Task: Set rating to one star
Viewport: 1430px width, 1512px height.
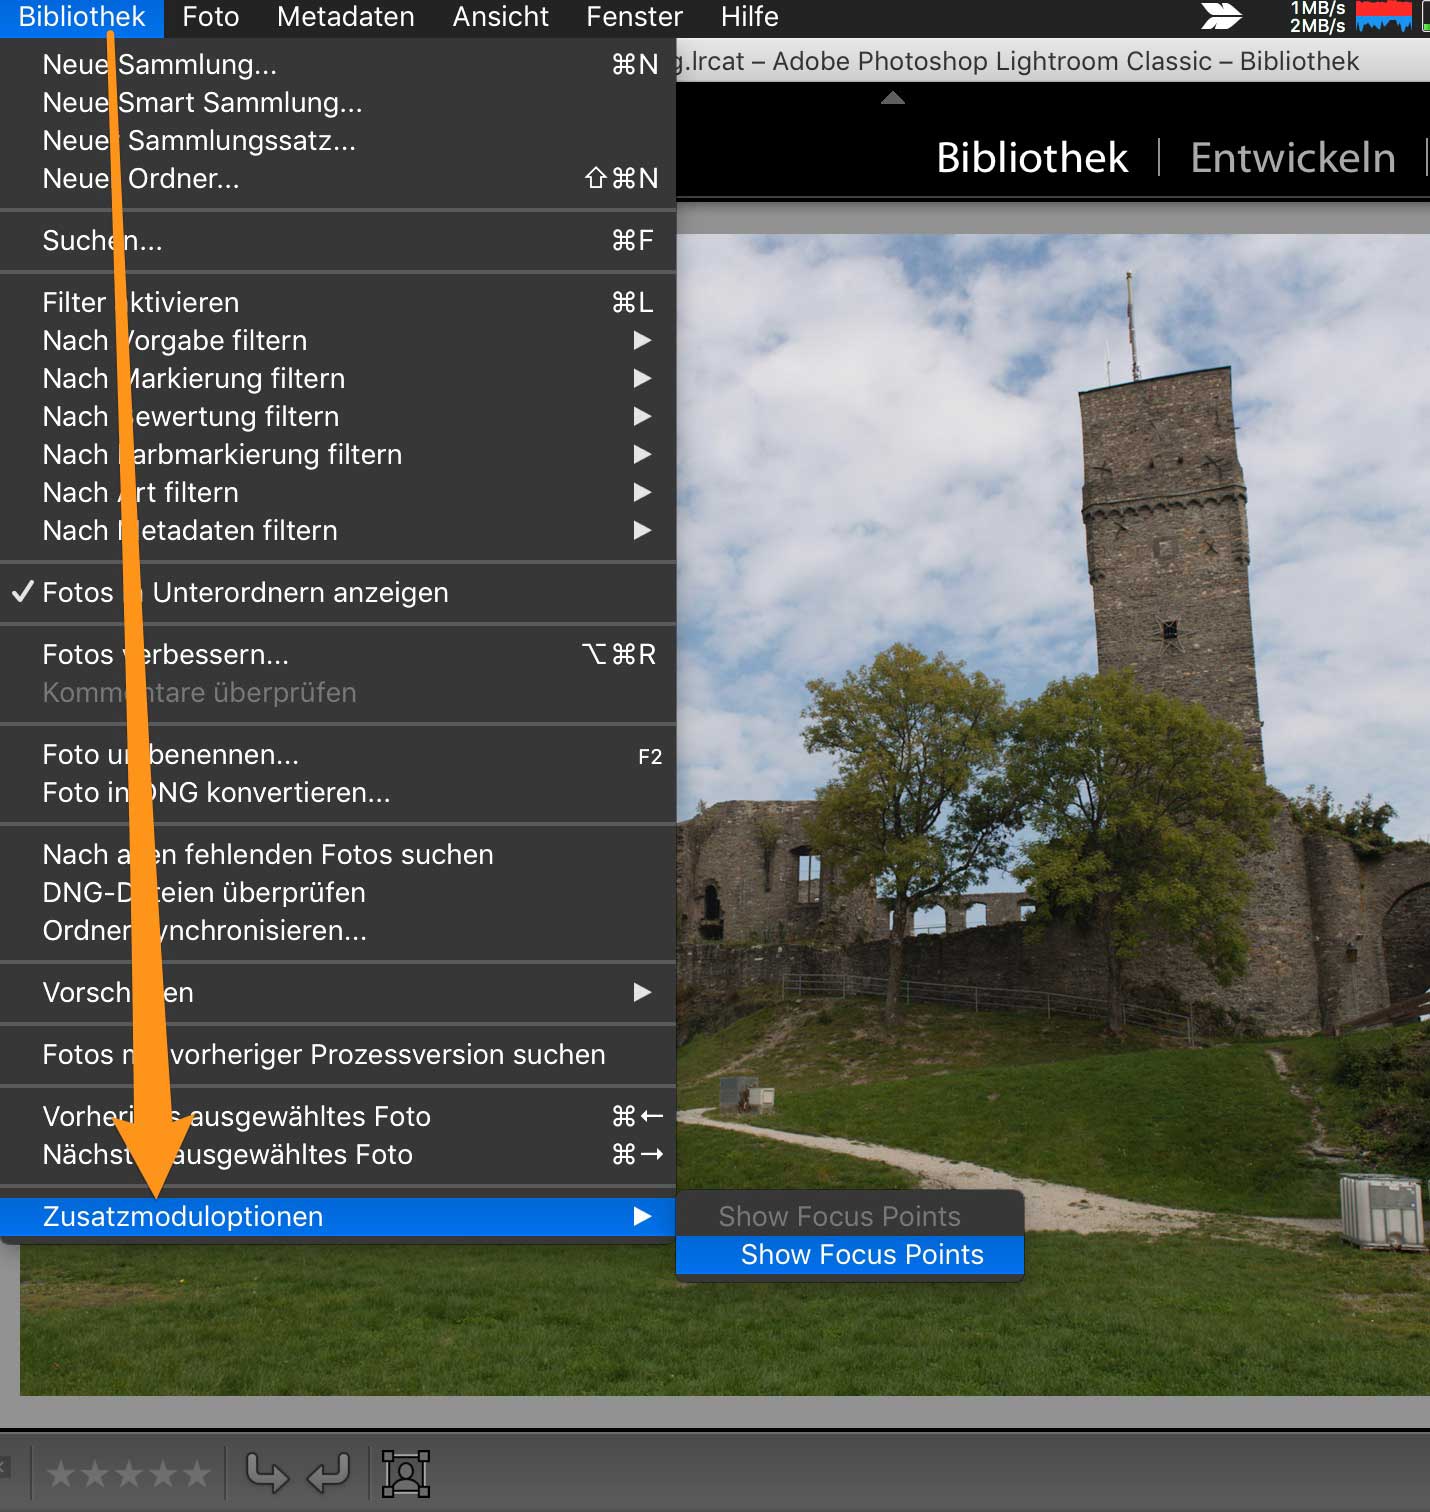Action: [x=61, y=1473]
